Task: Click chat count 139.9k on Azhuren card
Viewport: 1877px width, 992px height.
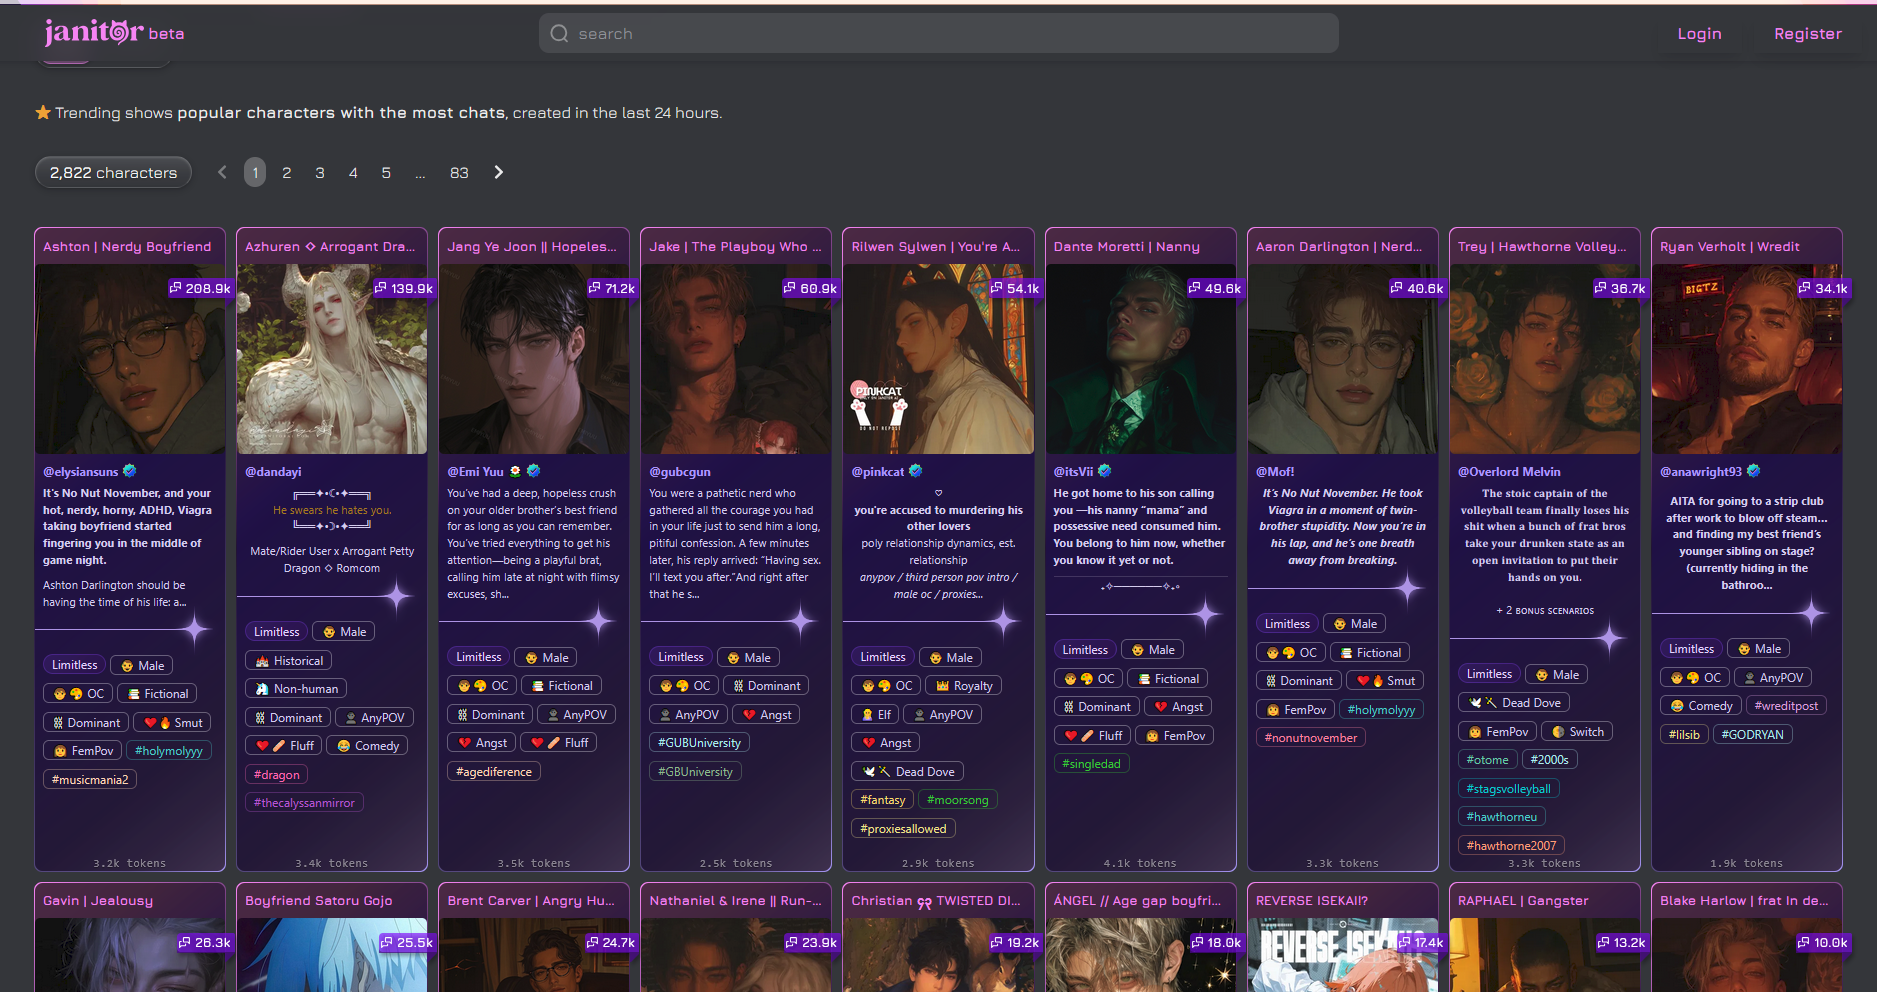Action: point(404,288)
